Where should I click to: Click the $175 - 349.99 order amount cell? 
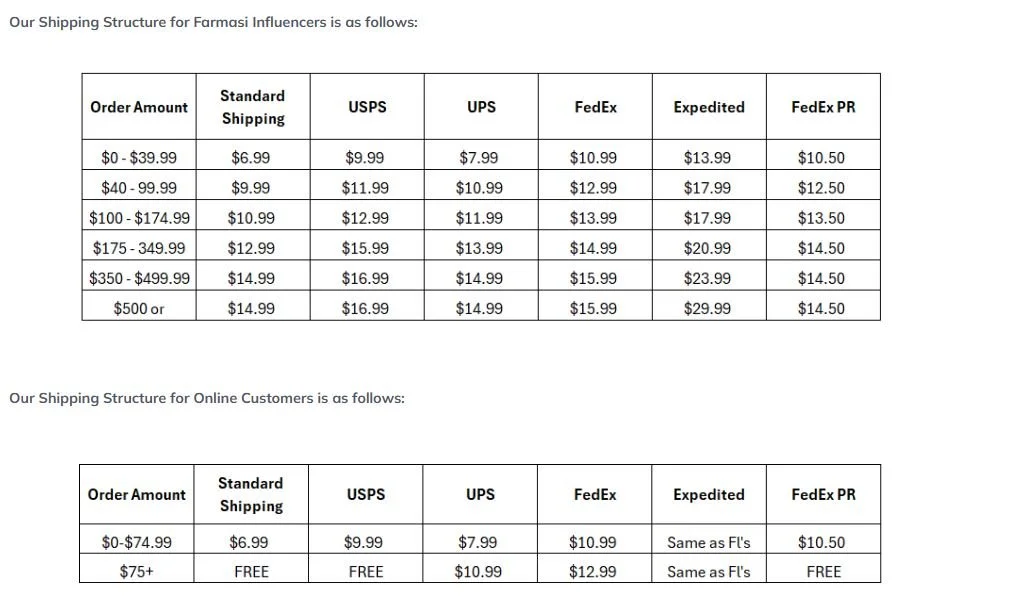(x=139, y=248)
